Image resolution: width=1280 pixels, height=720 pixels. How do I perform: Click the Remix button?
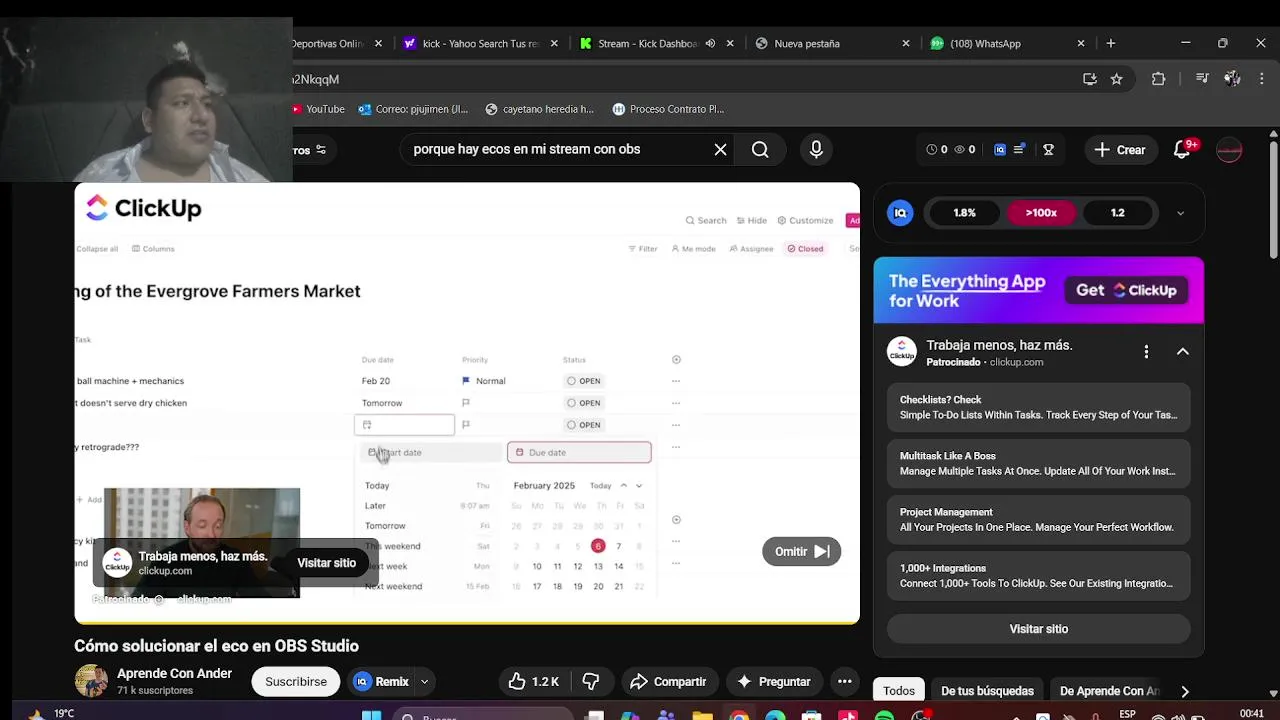(x=382, y=681)
